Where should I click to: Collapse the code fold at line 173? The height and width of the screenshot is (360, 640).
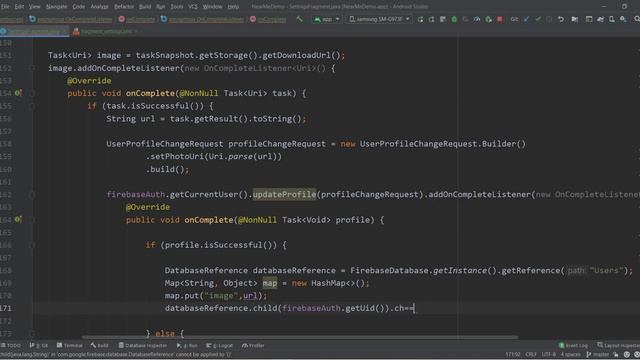pyautogui.click(x=32, y=334)
